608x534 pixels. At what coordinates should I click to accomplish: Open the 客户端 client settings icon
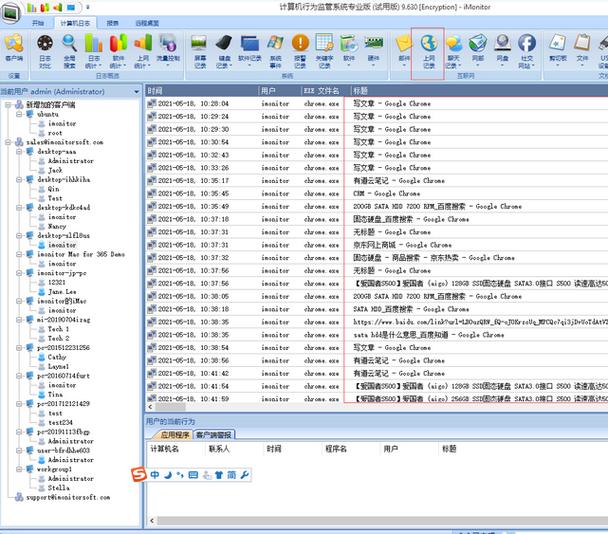point(14,48)
